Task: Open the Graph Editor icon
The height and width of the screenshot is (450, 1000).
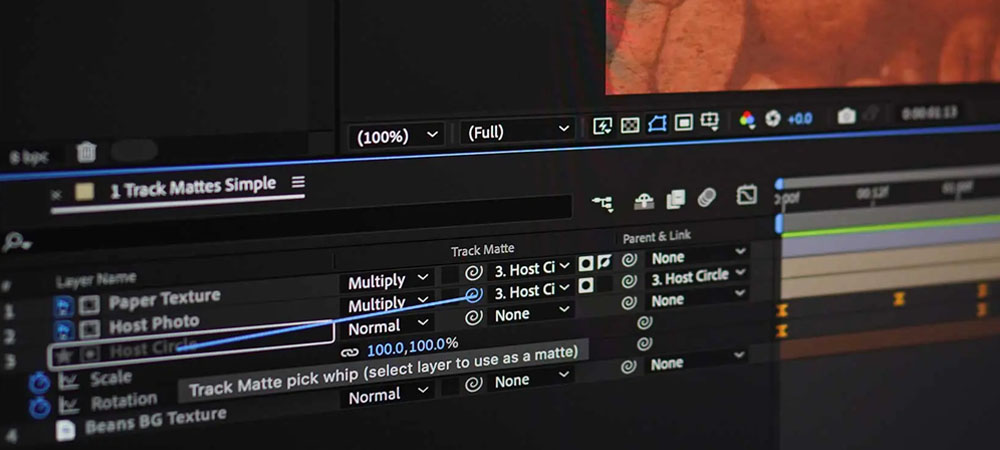Action: point(746,195)
